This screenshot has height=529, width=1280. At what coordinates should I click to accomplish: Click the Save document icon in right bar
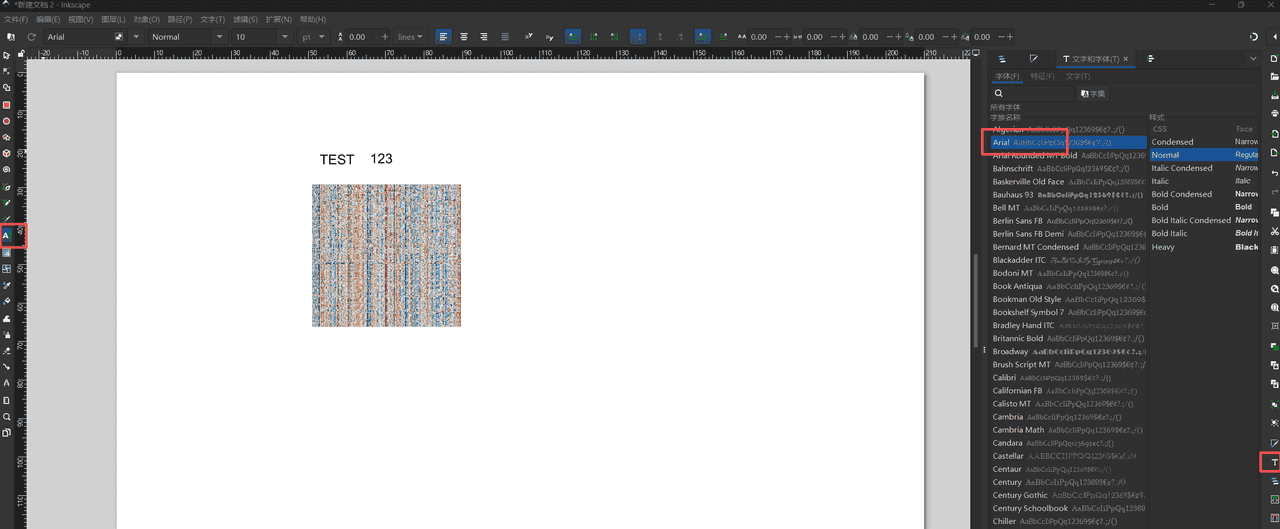pyautogui.click(x=1274, y=94)
